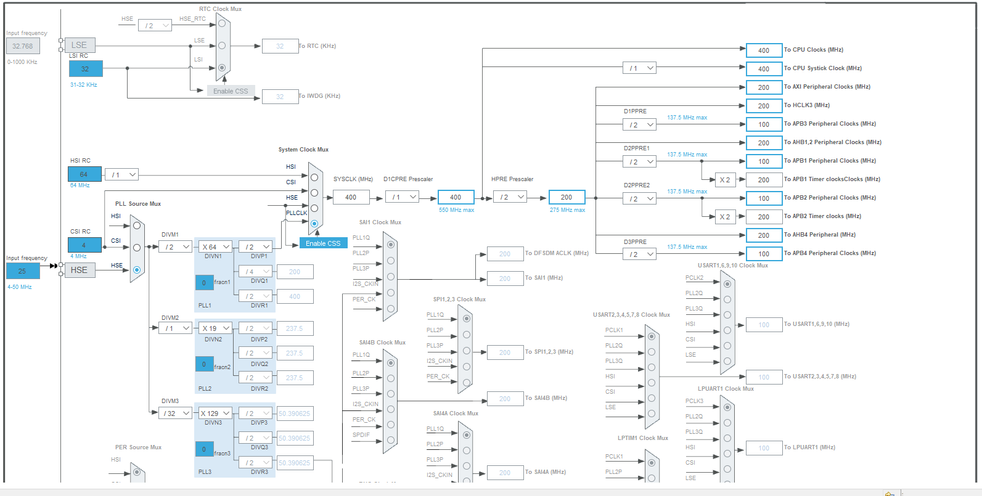This screenshot has width=982, height=496.
Task: Select LSE in RTC Clock Mux
Action: tap(222, 45)
